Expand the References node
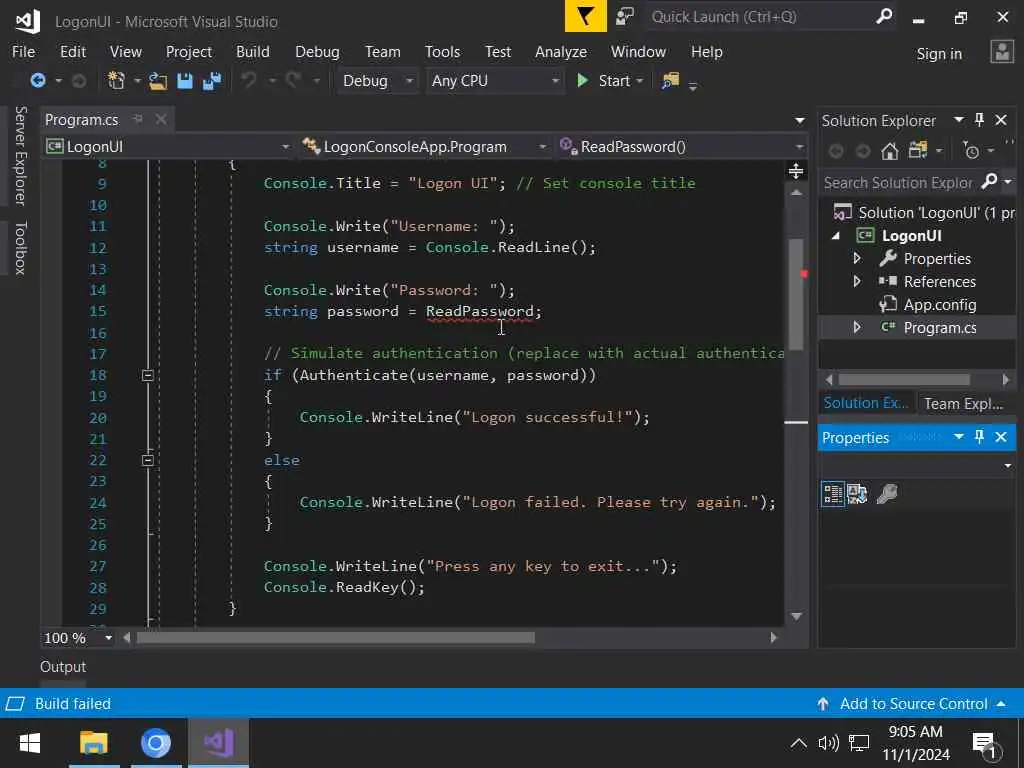Screen dimensions: 1024x768 (857, 281)
